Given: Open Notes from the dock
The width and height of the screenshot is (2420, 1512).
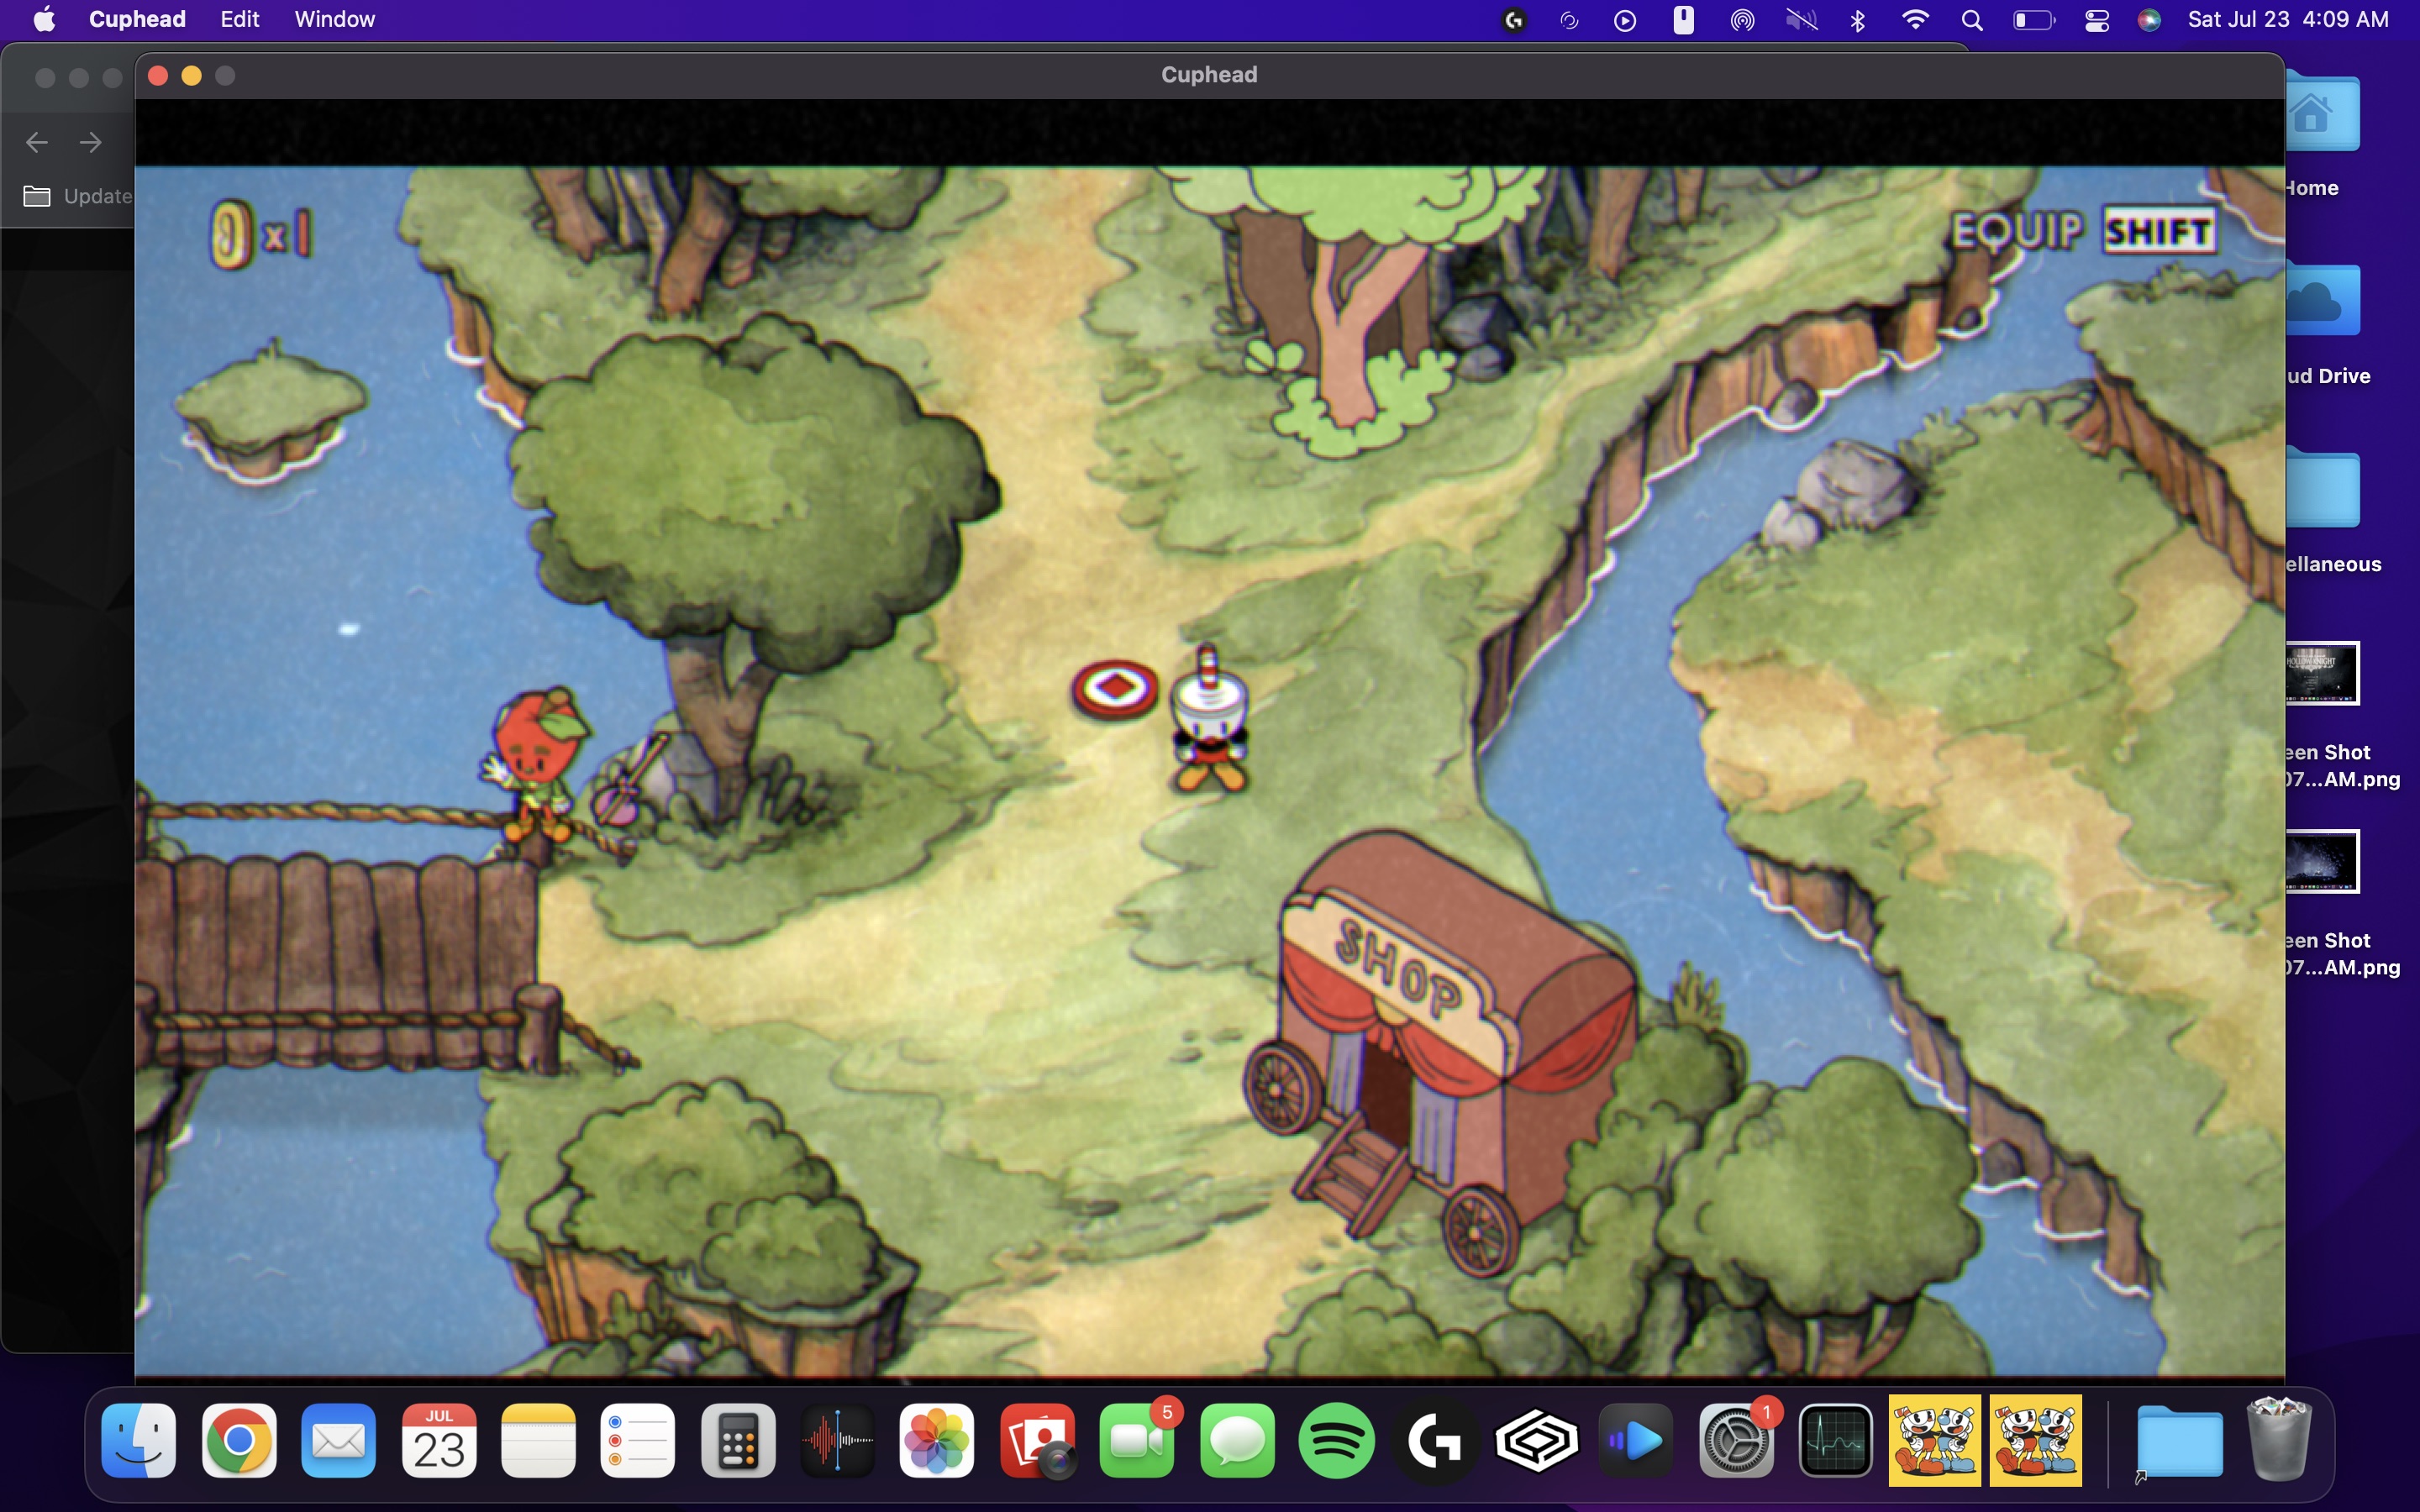Looking at the screenshot, I should click(x=538, y=1440).
